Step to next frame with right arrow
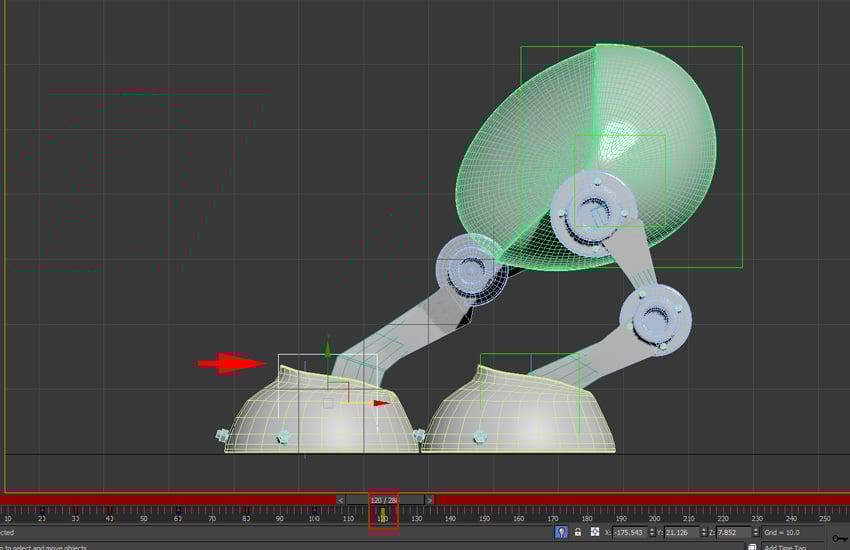The height and width of the screenshot is (550, 850). (429, 500)
